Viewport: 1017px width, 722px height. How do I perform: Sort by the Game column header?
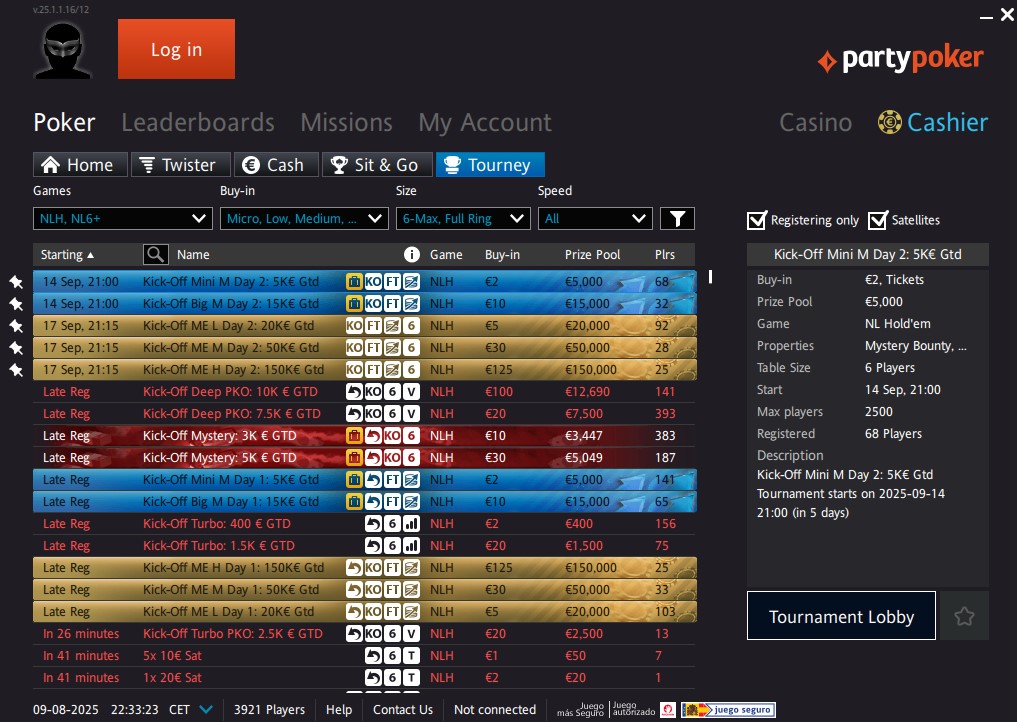pyautogui.click(x=446, y=254)
